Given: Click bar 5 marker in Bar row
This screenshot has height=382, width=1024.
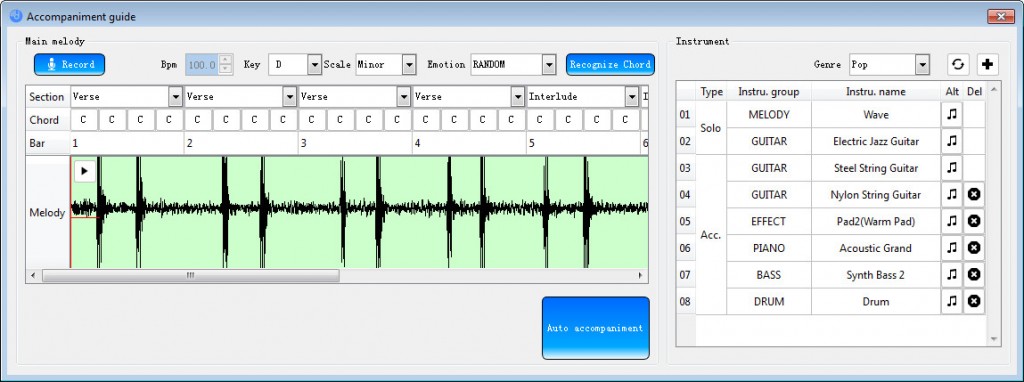Looking at the screenshot, I should [583, 143].
